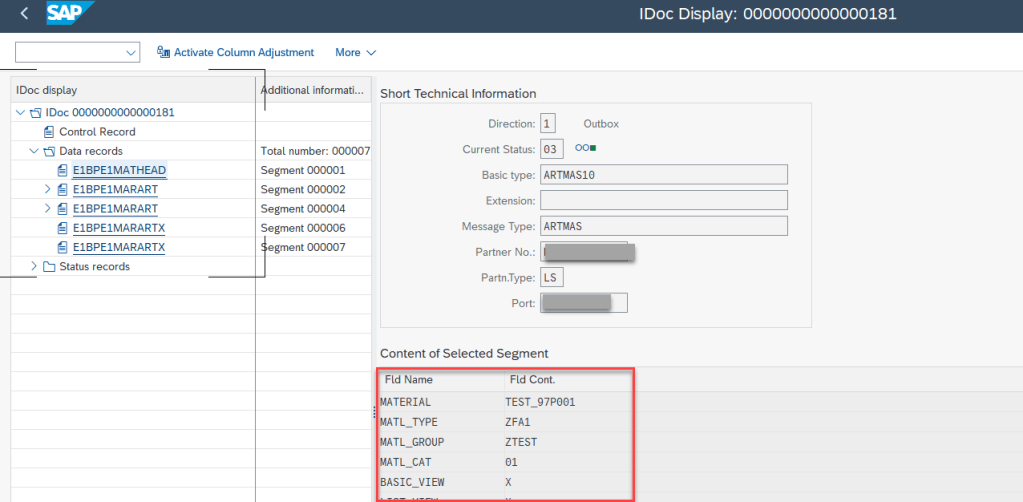Click the Additional information column header

click(312, 90)
